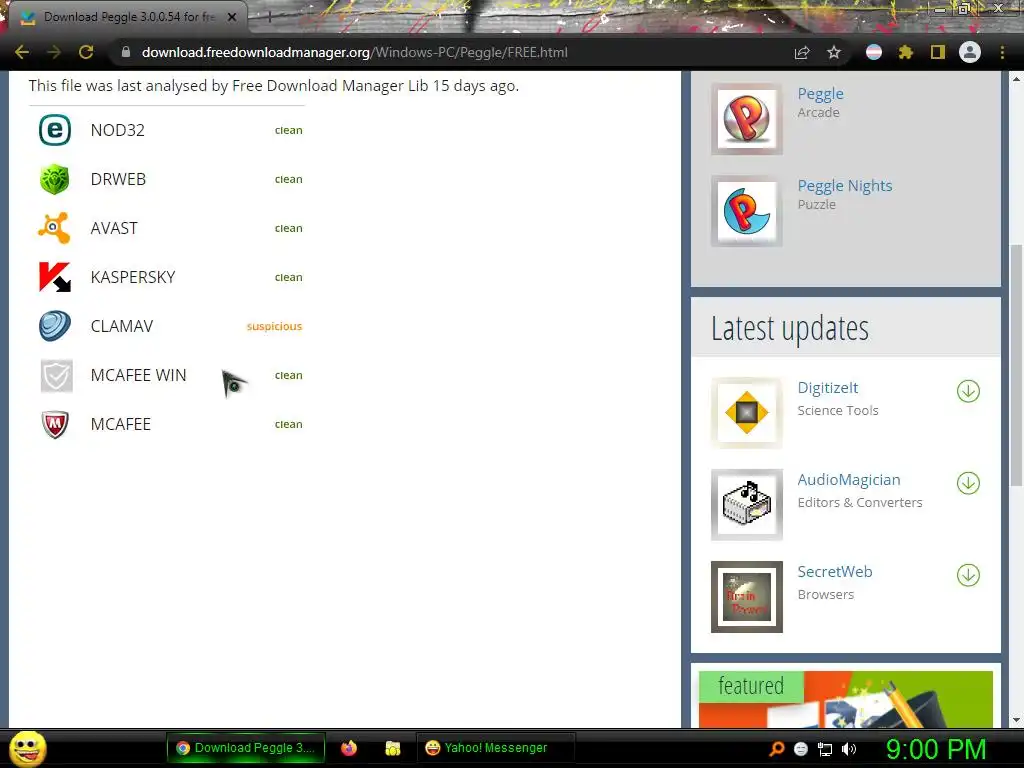Open the Extensions puzzle-piece menu

(x=906, y=52)
